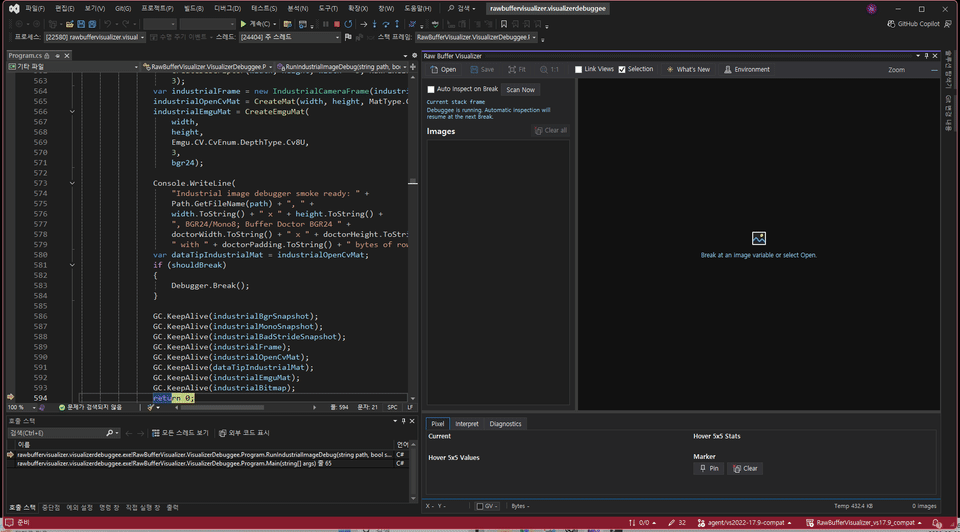This screenshot has width=960, height=532.
Task: Click the red Stop Debugging icon
Action: [x=337, y=24]
